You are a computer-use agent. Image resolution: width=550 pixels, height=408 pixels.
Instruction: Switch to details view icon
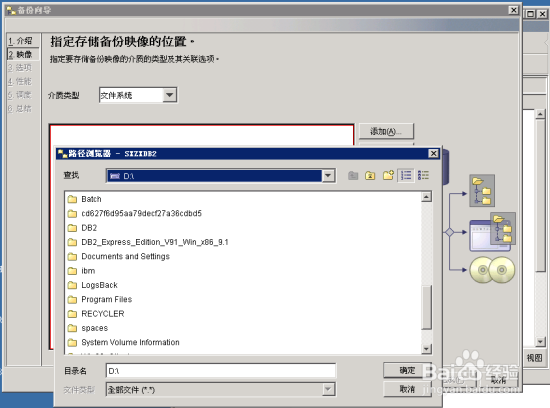[423, 175]
